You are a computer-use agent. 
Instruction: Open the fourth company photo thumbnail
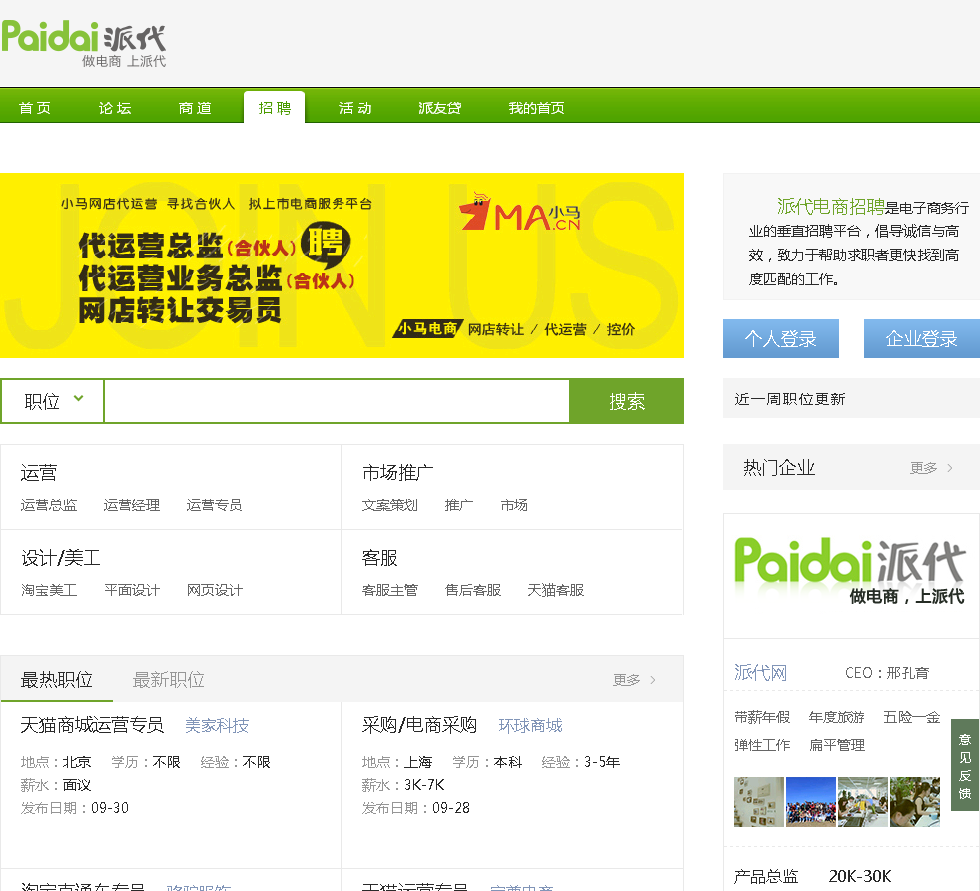pos(914,802)
